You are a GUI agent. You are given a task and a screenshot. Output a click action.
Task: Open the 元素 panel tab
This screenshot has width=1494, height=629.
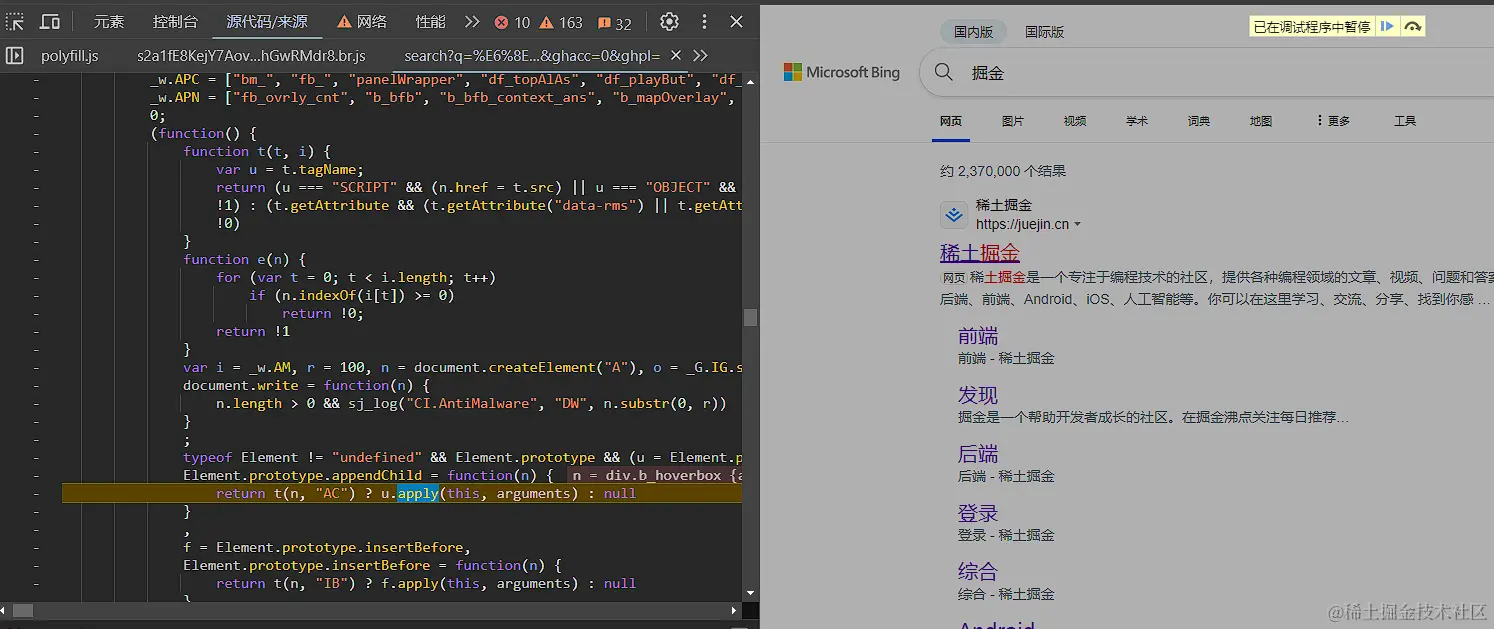pos(109,22)
